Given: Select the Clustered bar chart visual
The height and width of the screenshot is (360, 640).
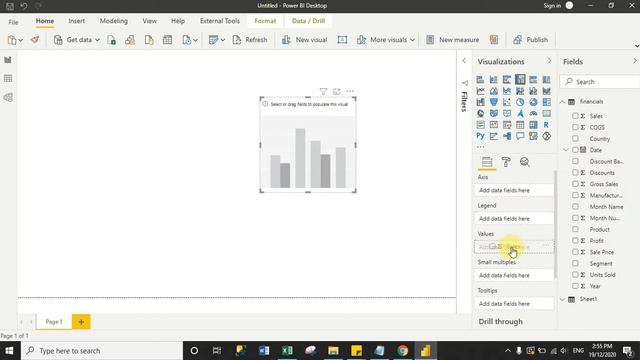Looking at the screenshot, I should (x=507, y=80).
